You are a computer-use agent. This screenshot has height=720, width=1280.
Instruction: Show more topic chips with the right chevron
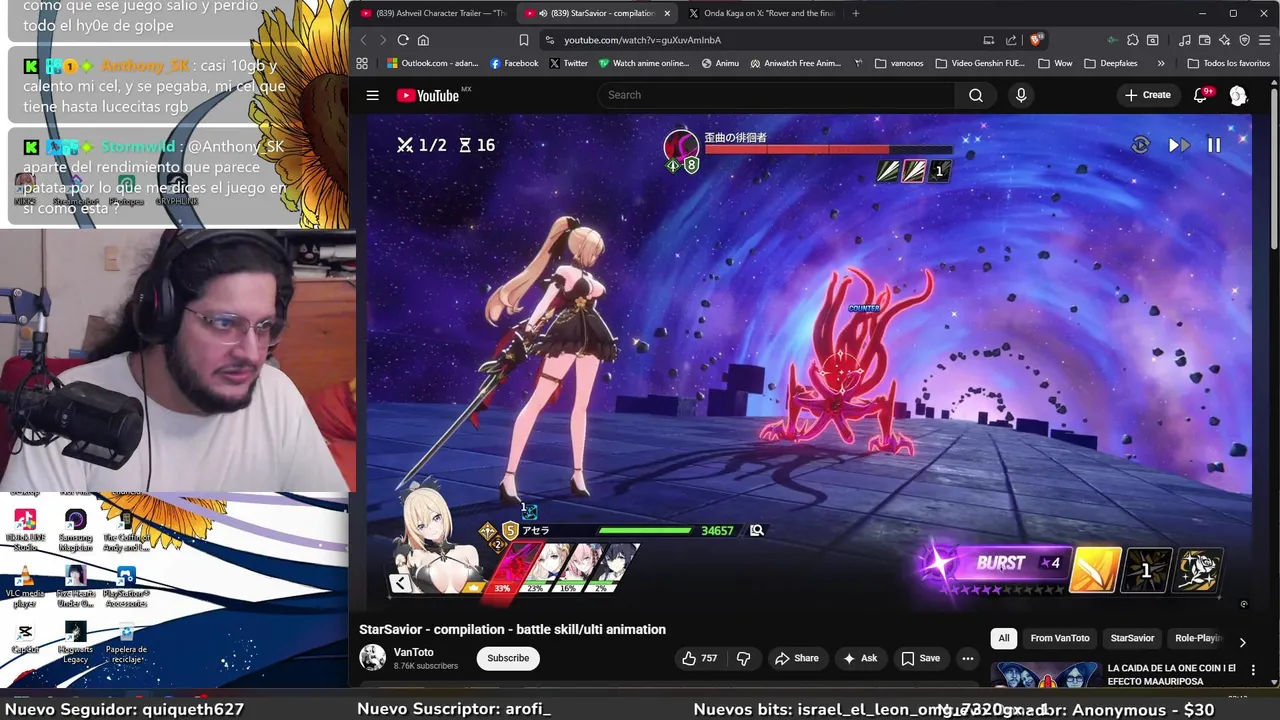[1242, 642]
